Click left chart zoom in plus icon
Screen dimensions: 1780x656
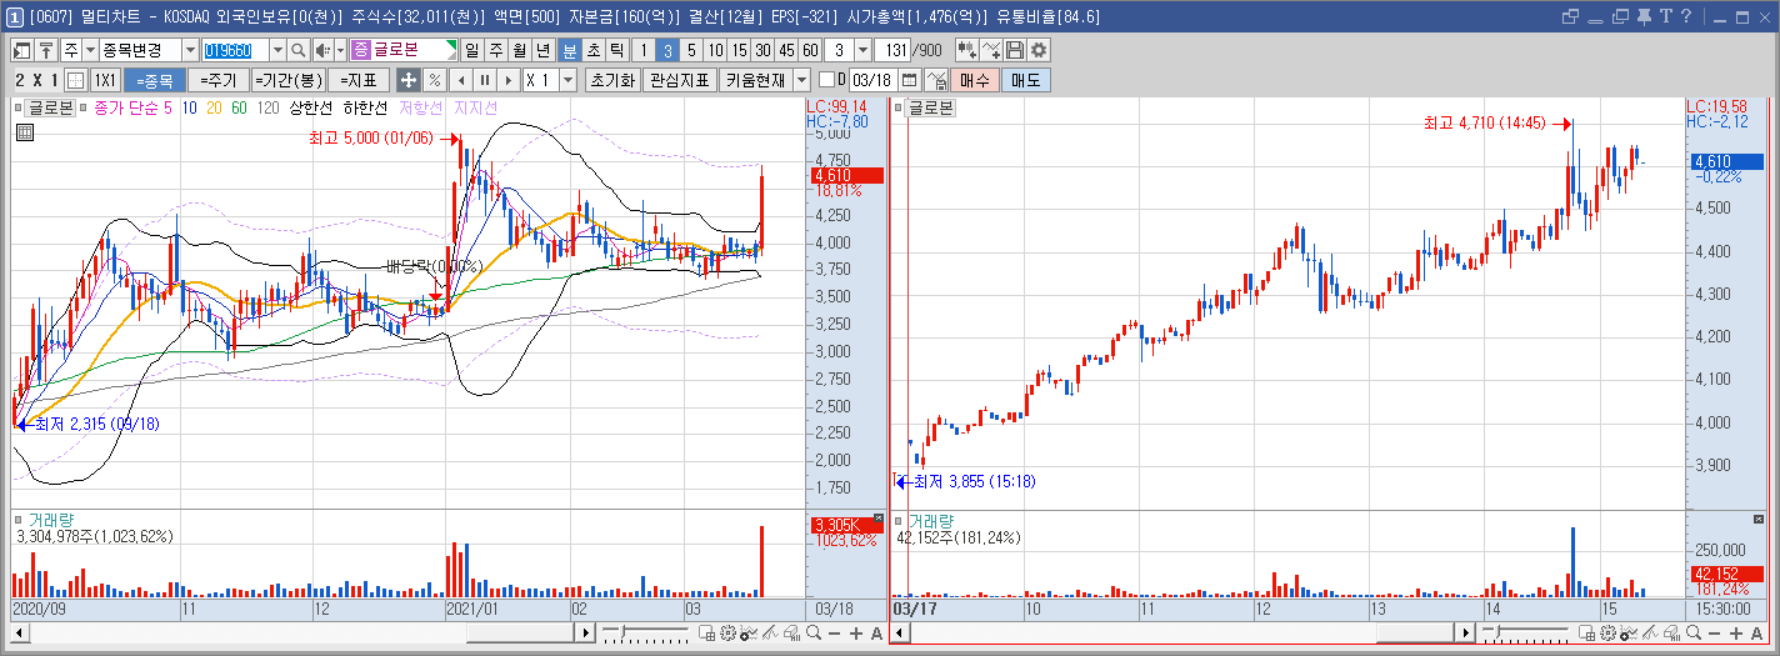[856, 633]
